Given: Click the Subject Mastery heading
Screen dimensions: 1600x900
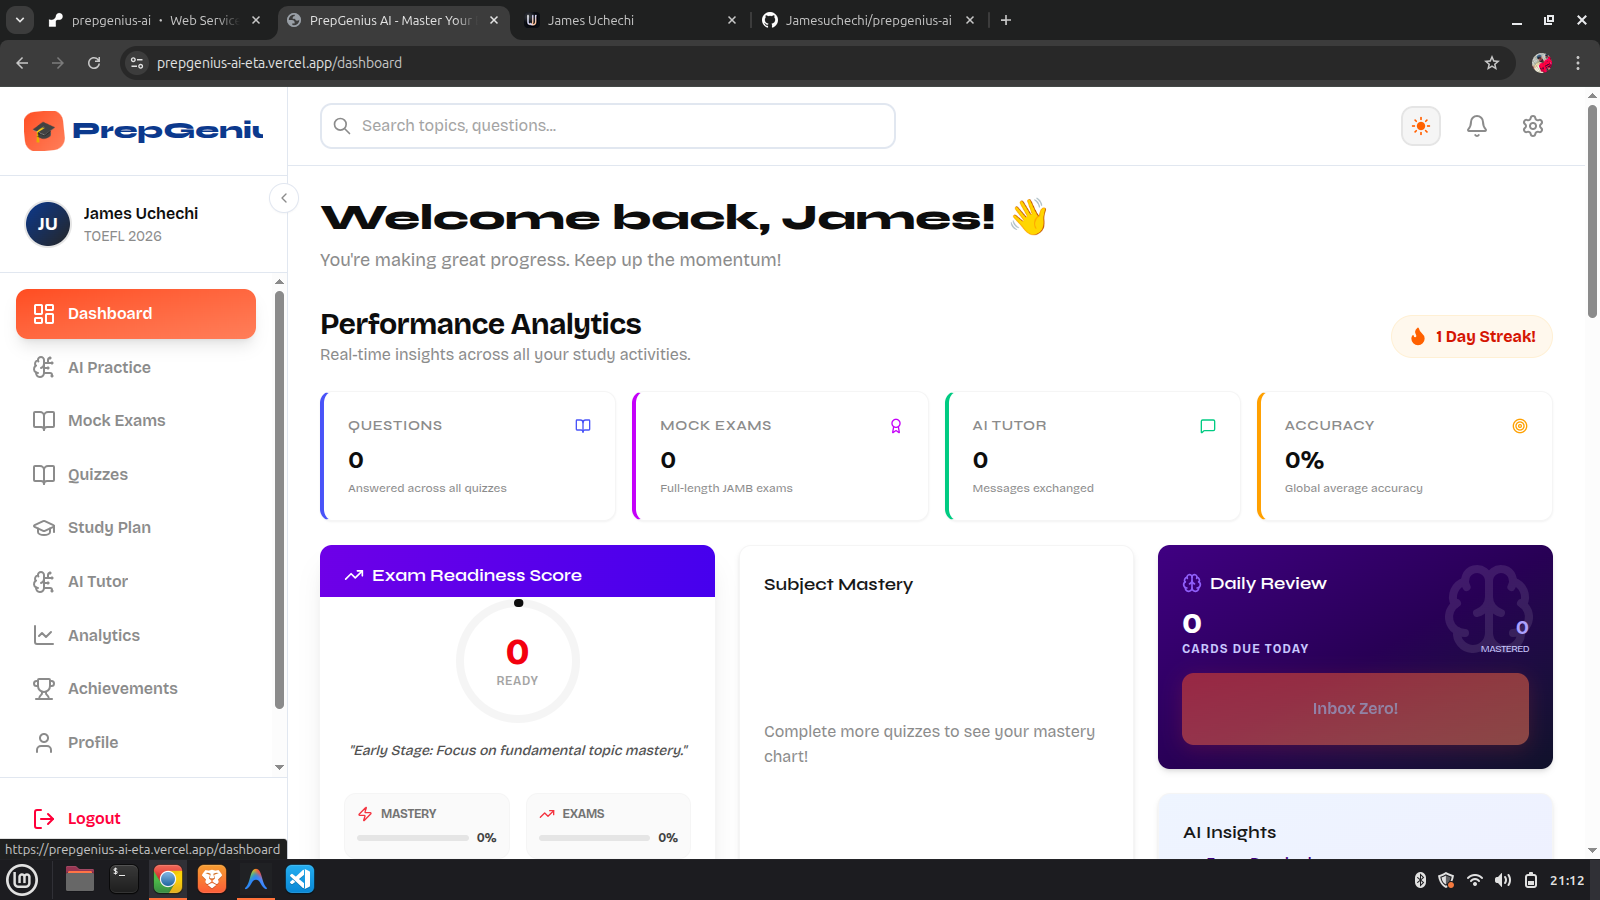Looking at the screenshot, I should pos(838,585).
